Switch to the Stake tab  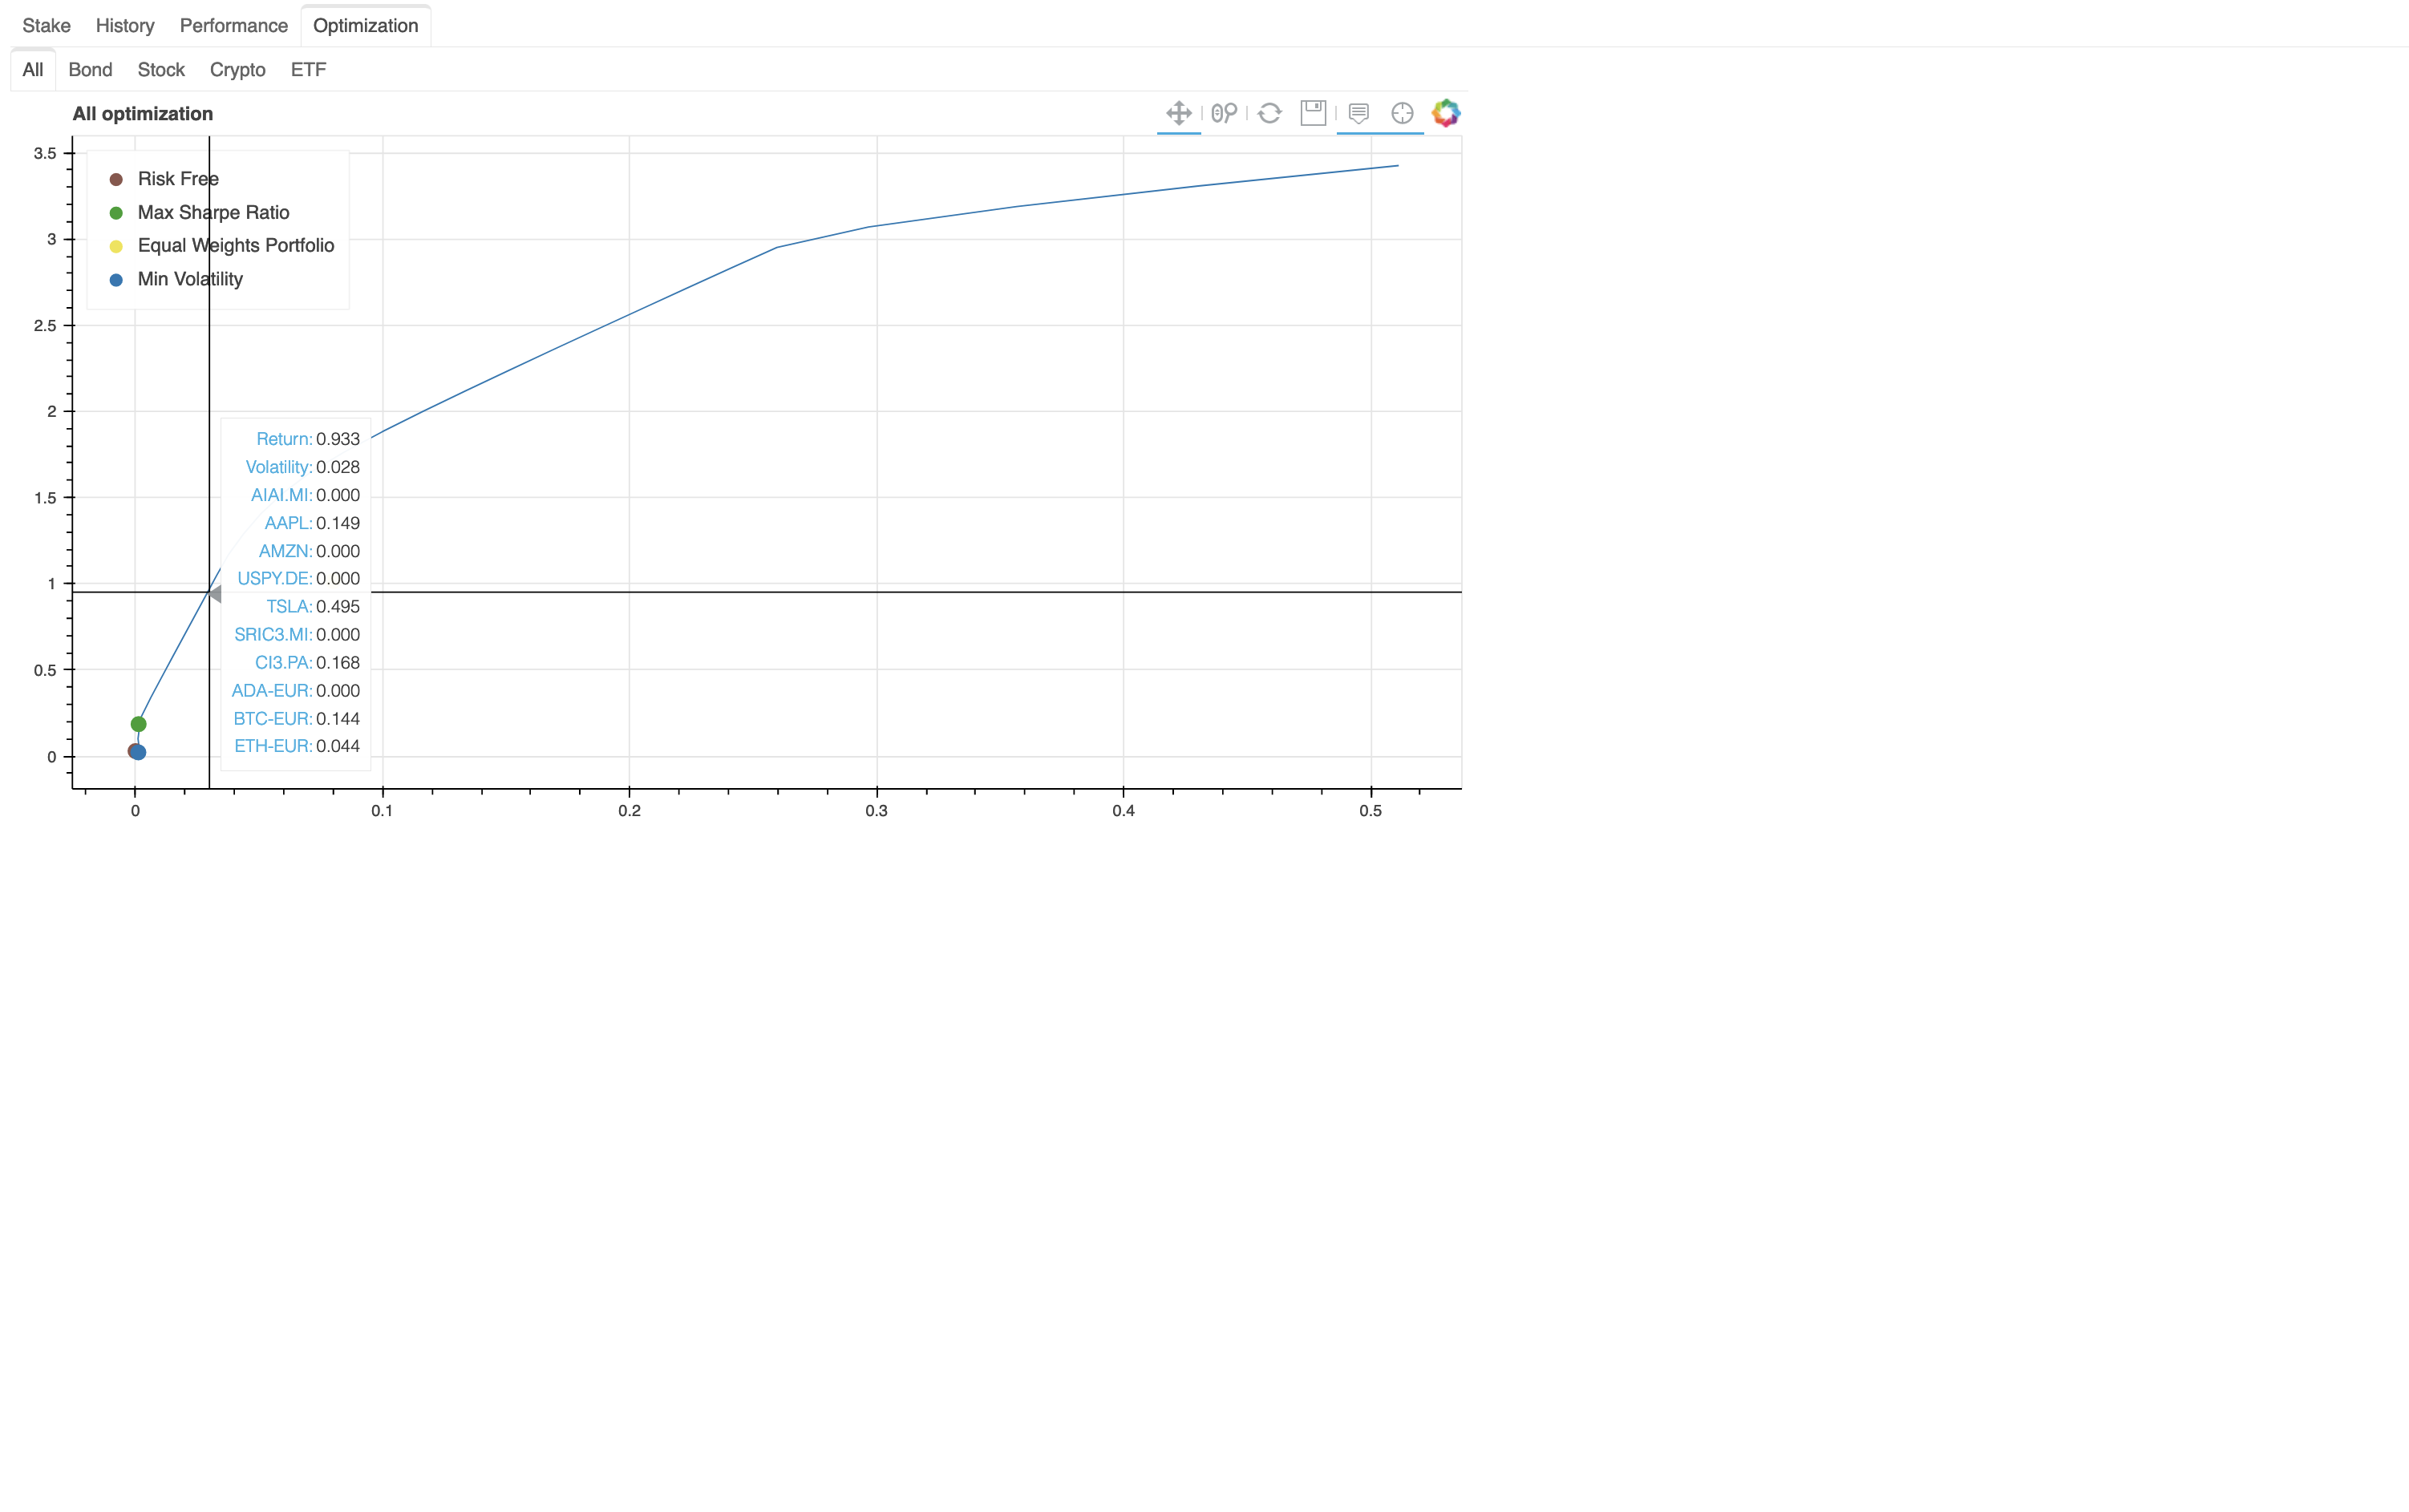(46, 26)
